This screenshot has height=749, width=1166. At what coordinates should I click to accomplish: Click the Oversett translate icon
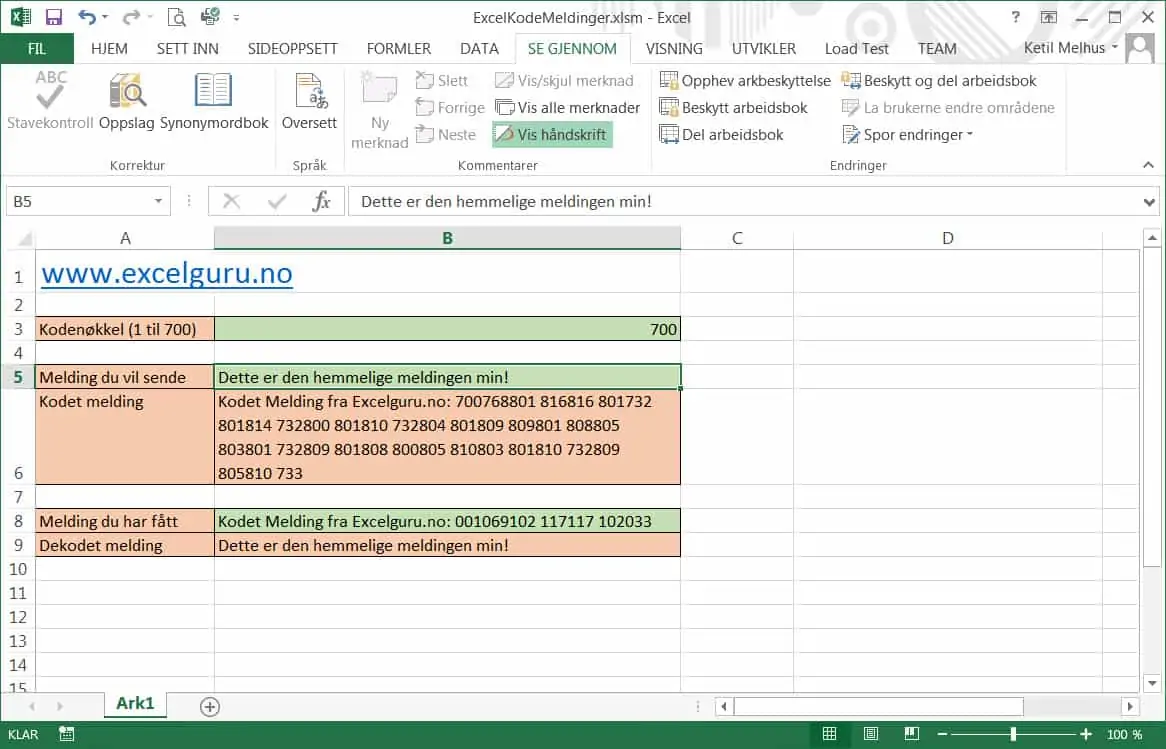coord(309,100)
